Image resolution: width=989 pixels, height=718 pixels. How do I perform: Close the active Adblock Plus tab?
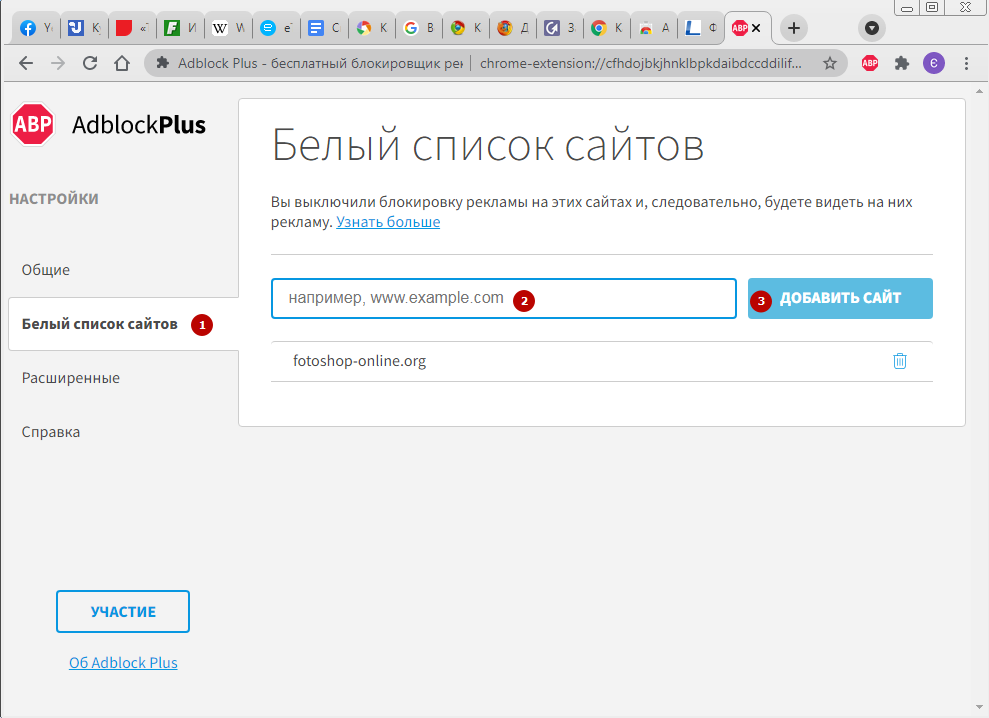pyautogui.click(x=756, y=28)
